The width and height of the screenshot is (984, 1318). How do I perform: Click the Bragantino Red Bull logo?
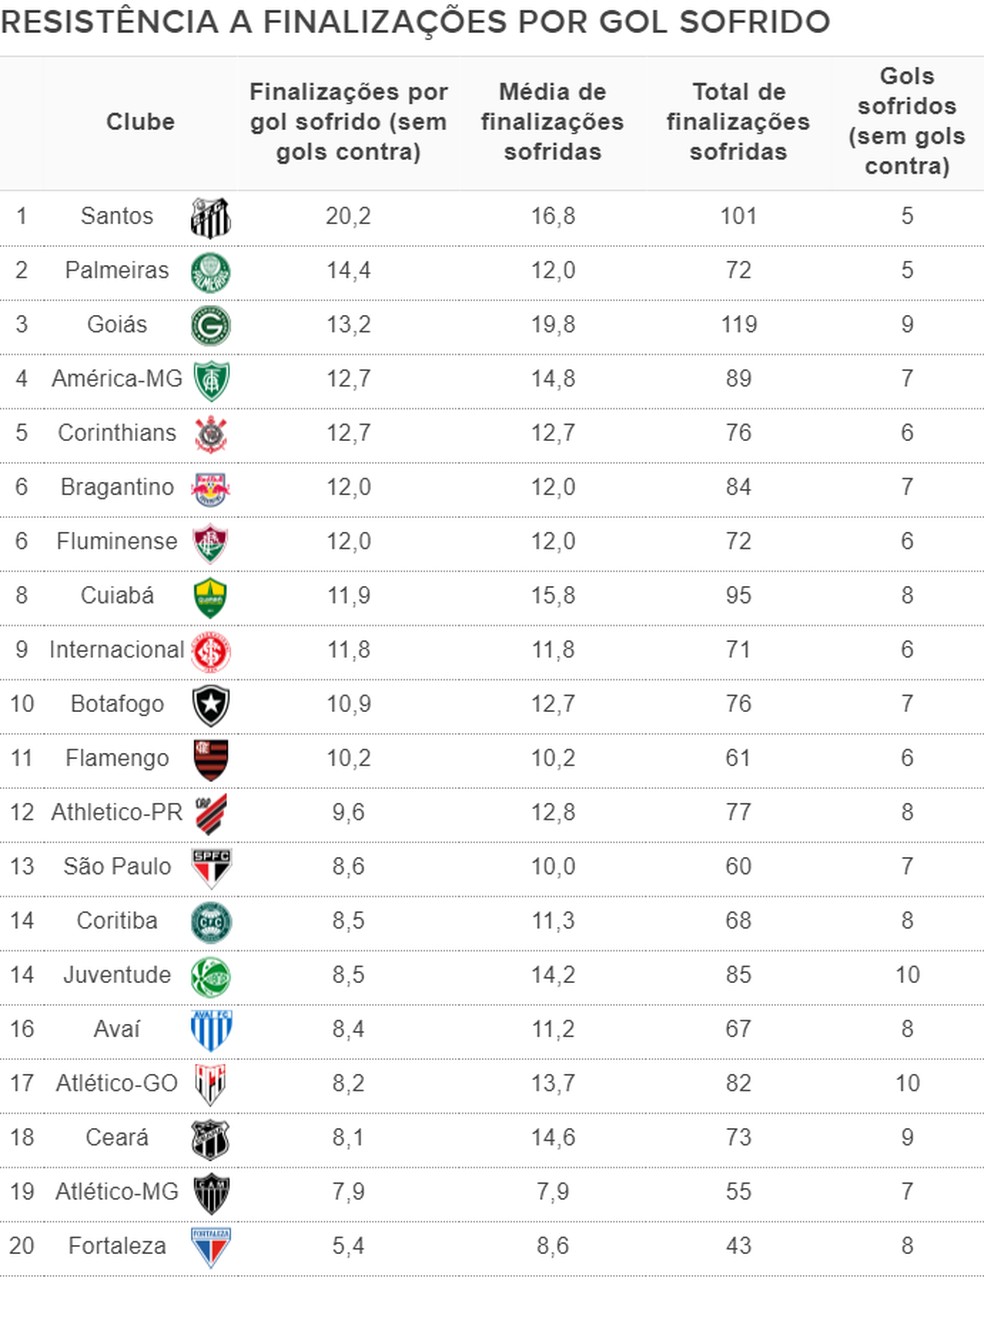click(211, 488)
